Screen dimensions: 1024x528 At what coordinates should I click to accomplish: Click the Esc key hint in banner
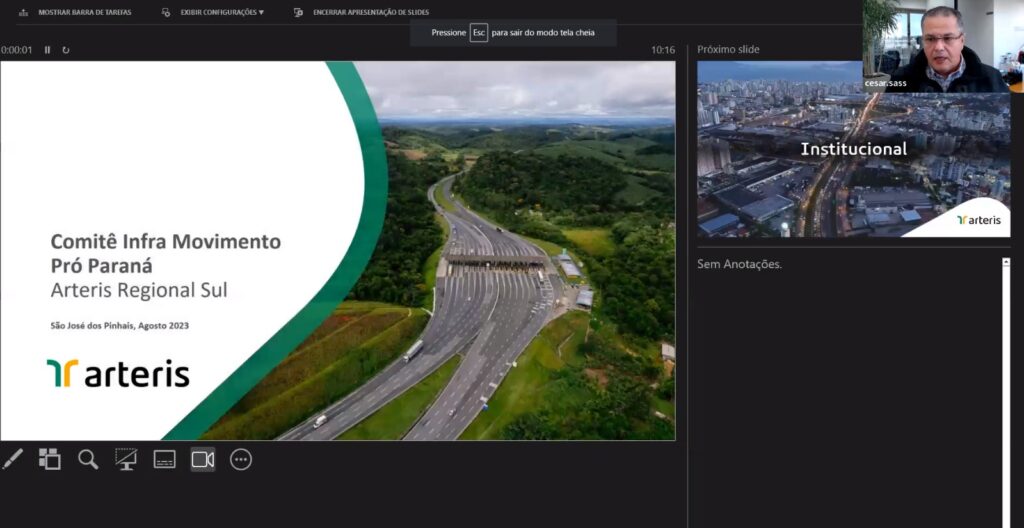[x=479, y=33]
